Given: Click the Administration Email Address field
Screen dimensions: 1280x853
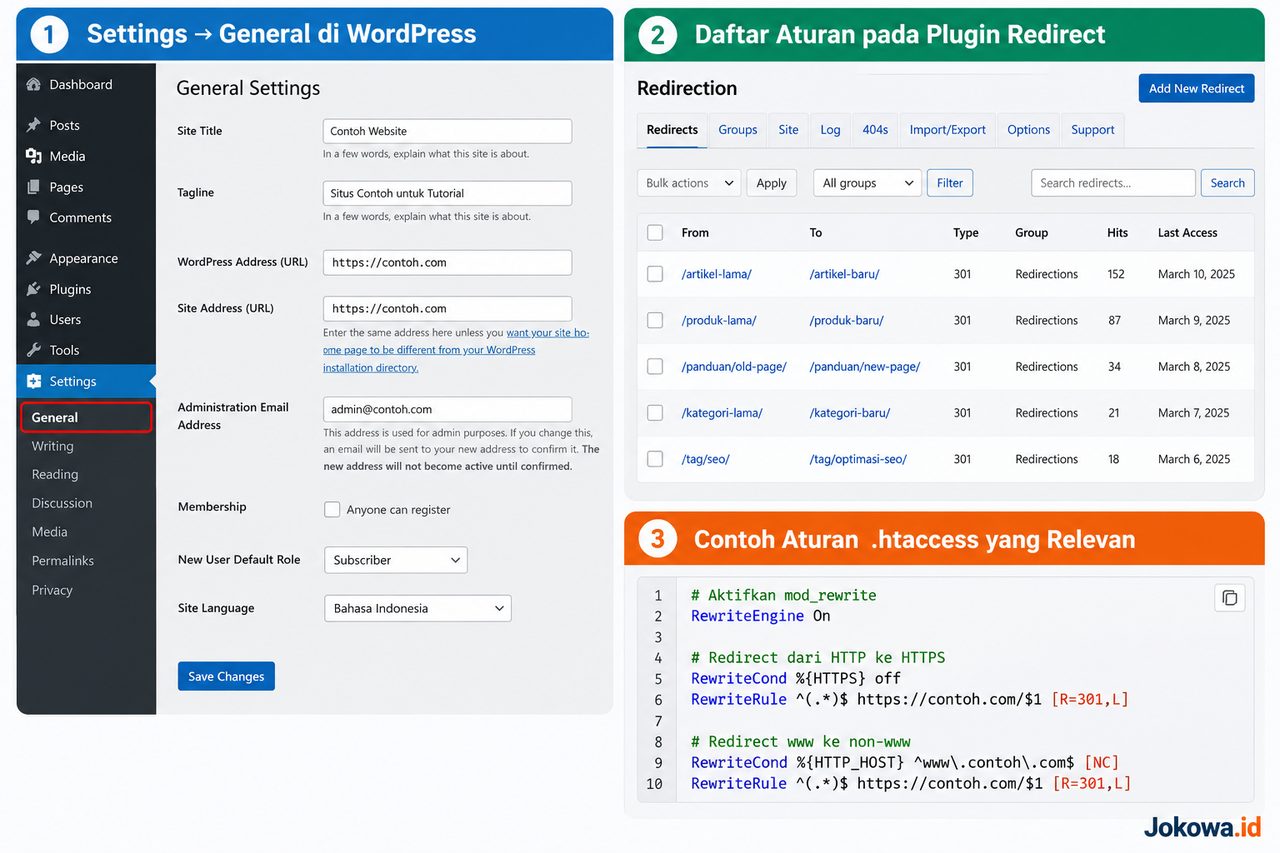Looking at the screenshot, I should click(447, 409).
